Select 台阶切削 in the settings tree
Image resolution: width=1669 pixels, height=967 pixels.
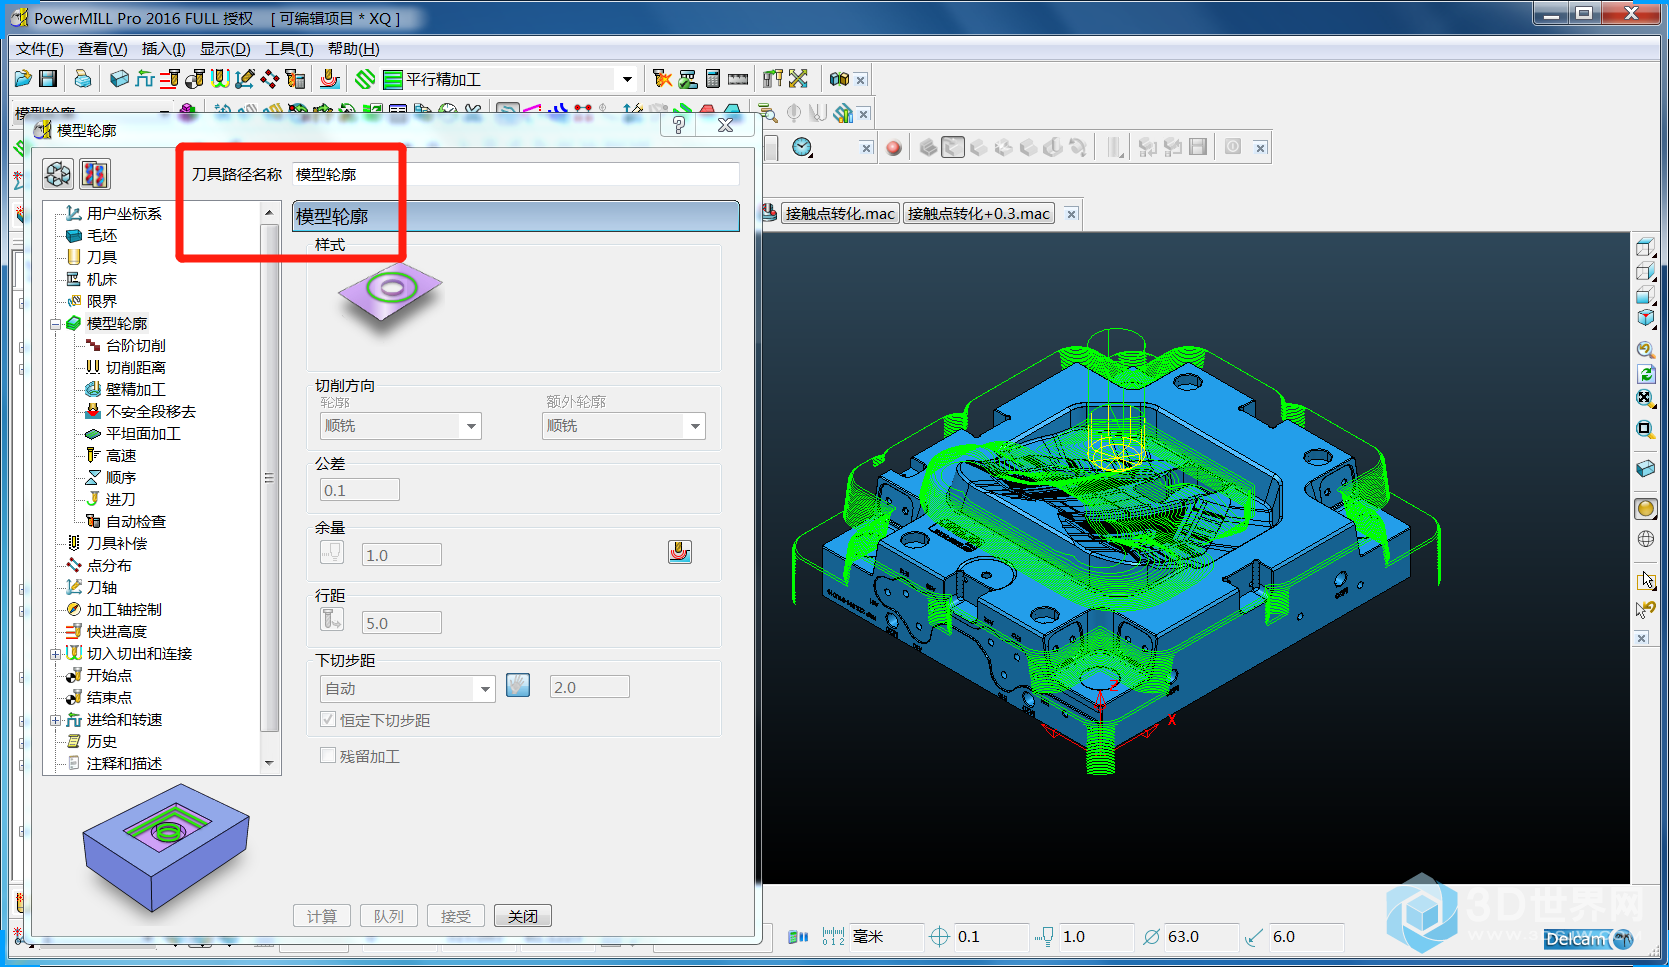point(136,346)
